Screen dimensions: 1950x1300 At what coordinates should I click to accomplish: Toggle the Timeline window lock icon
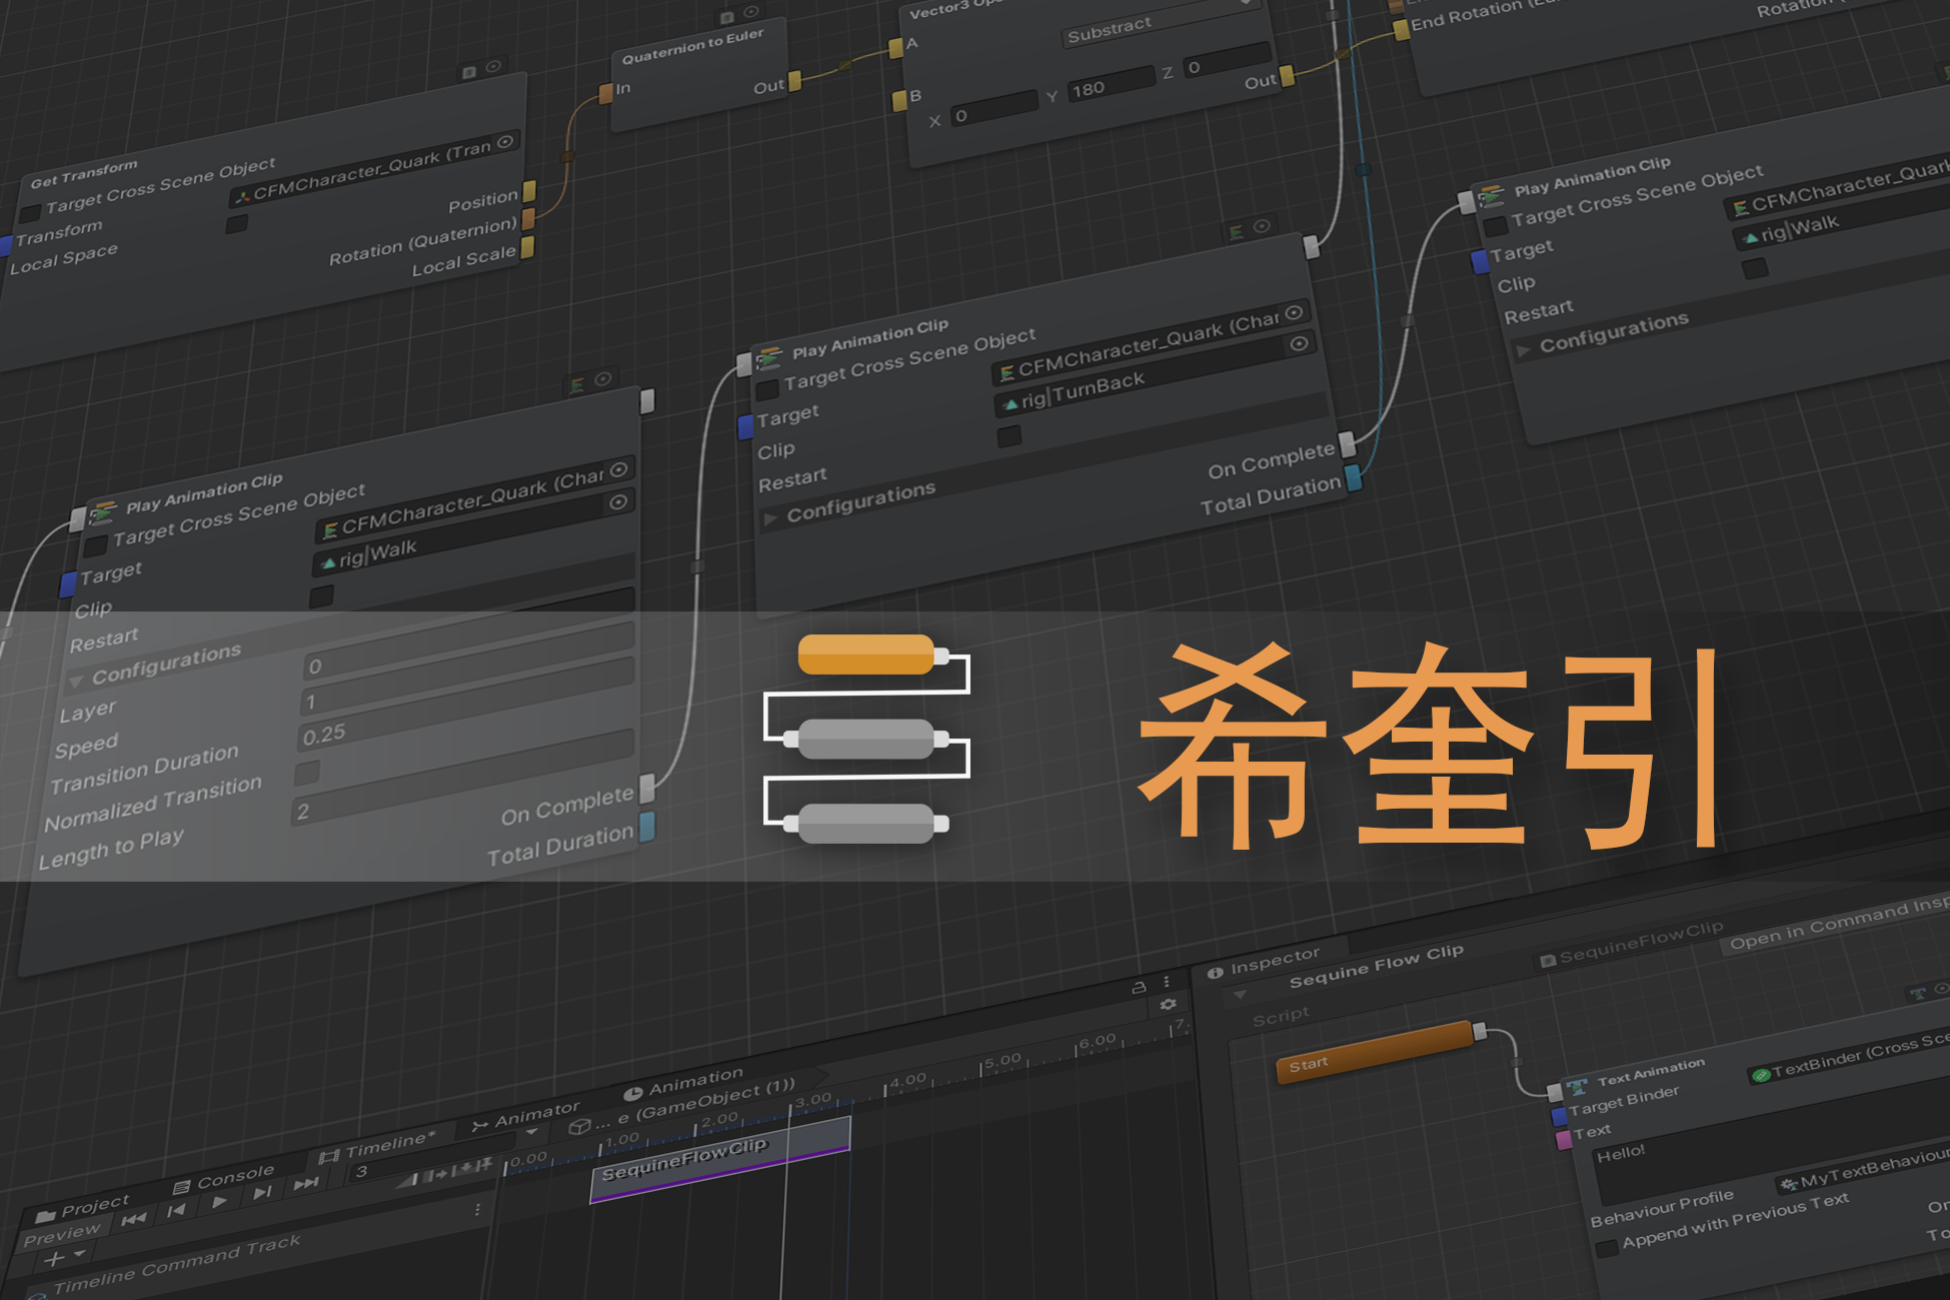coord(1138,987)
